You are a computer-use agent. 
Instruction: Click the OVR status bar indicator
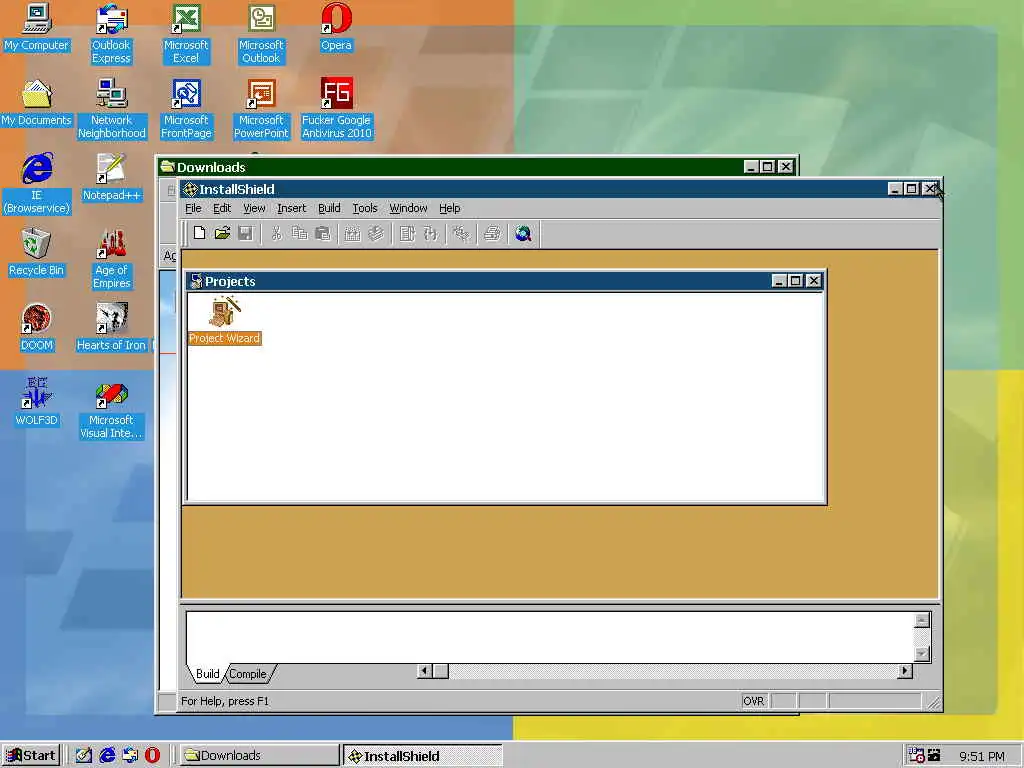pos(753,701)
